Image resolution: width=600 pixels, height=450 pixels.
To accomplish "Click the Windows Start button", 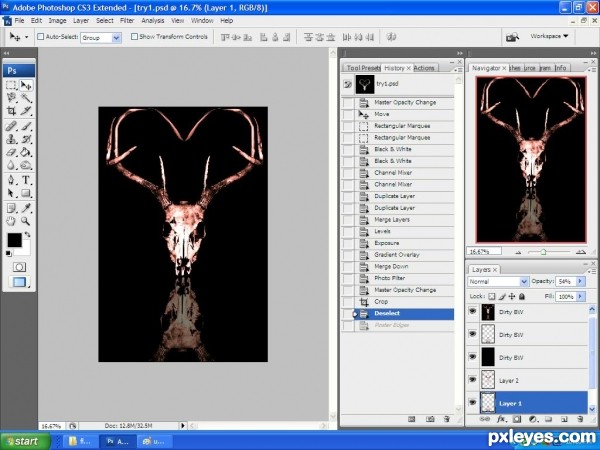I will click(x=25, y=441).
